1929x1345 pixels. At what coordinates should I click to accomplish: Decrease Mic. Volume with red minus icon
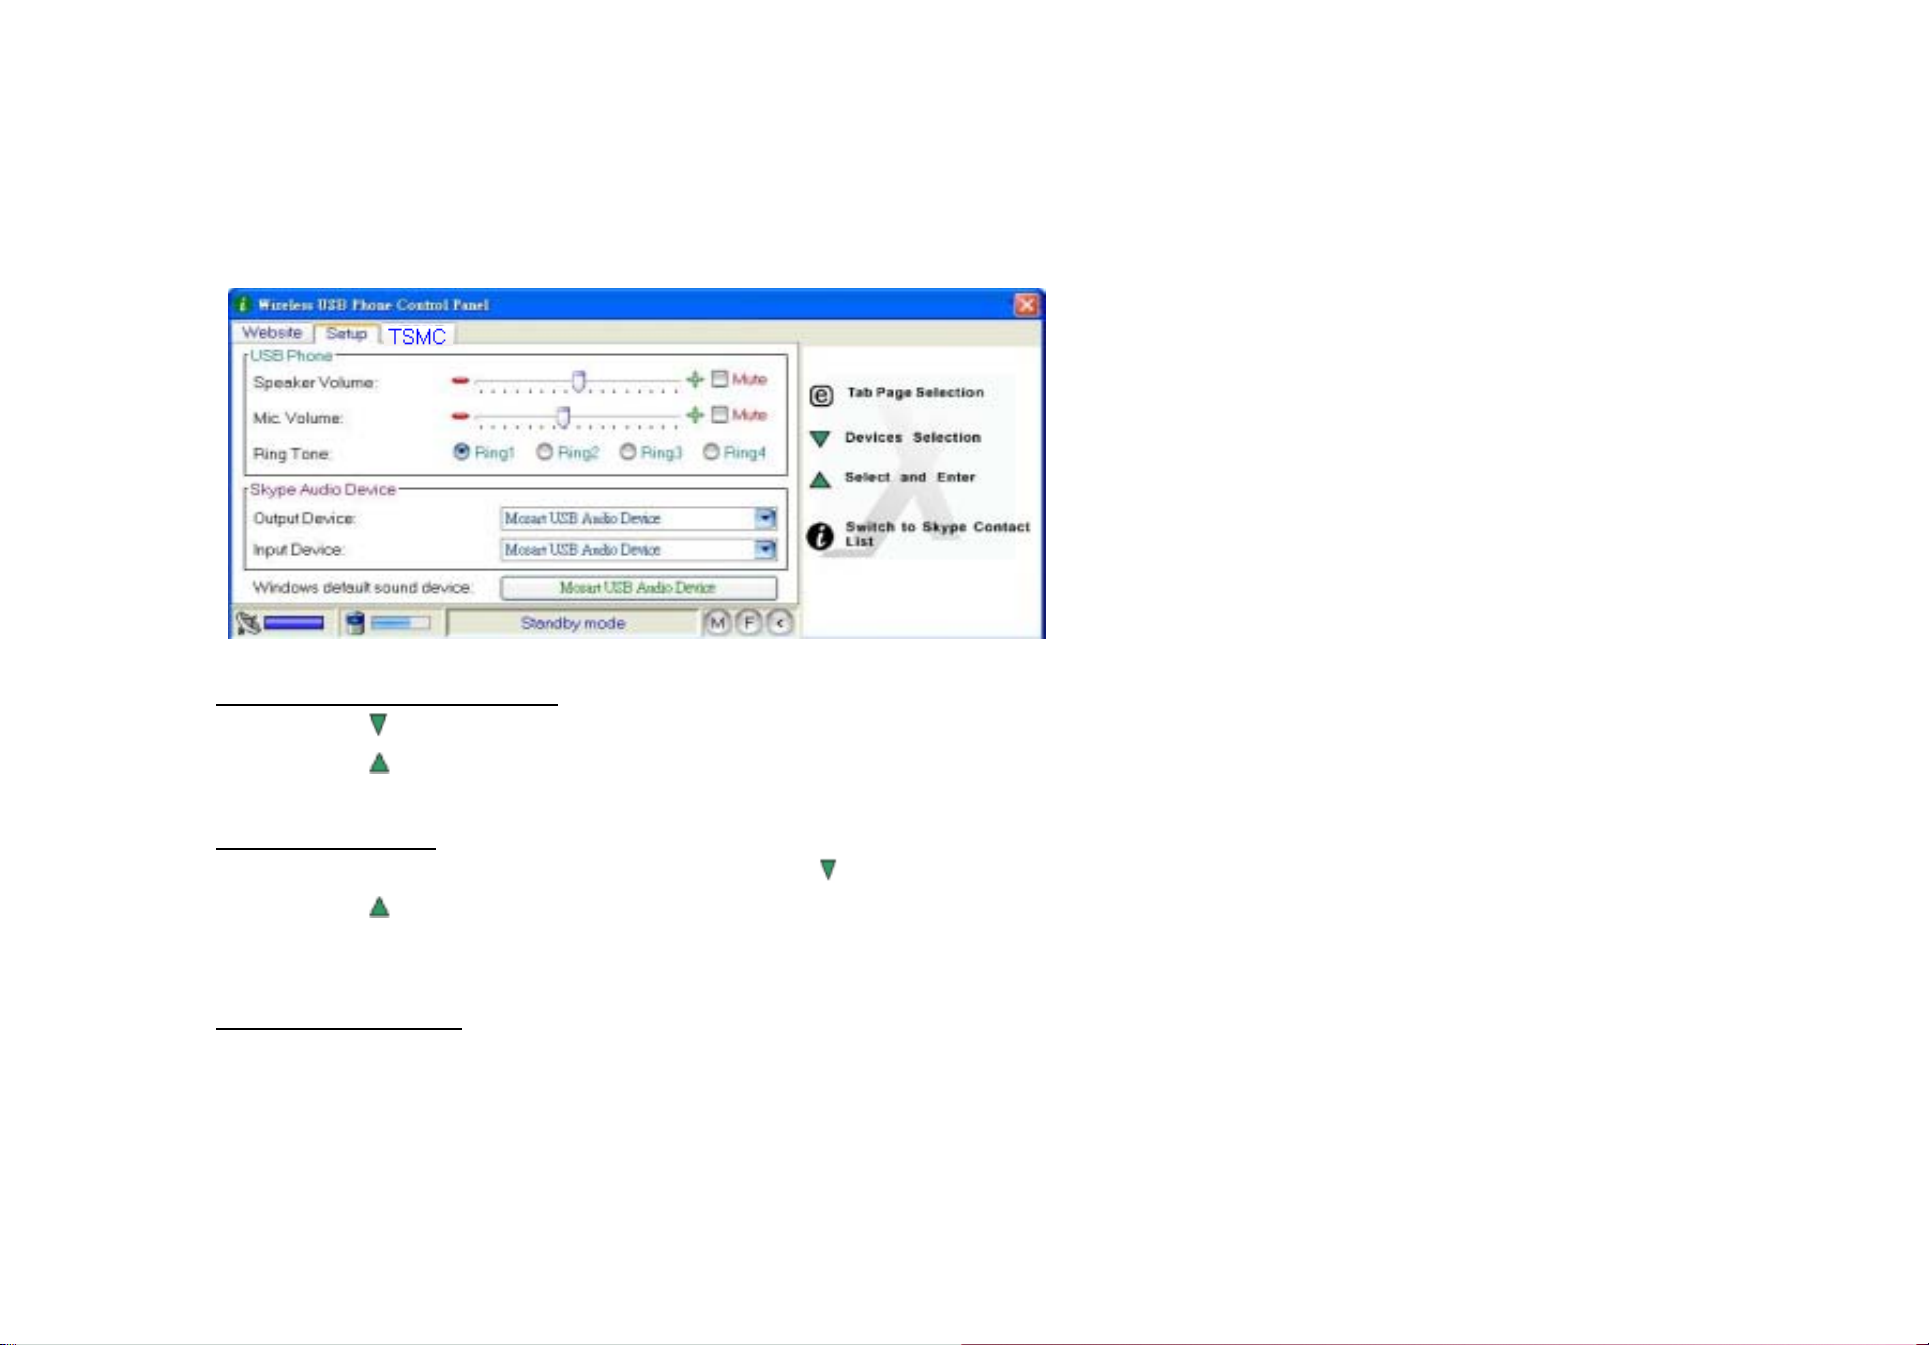460,416
